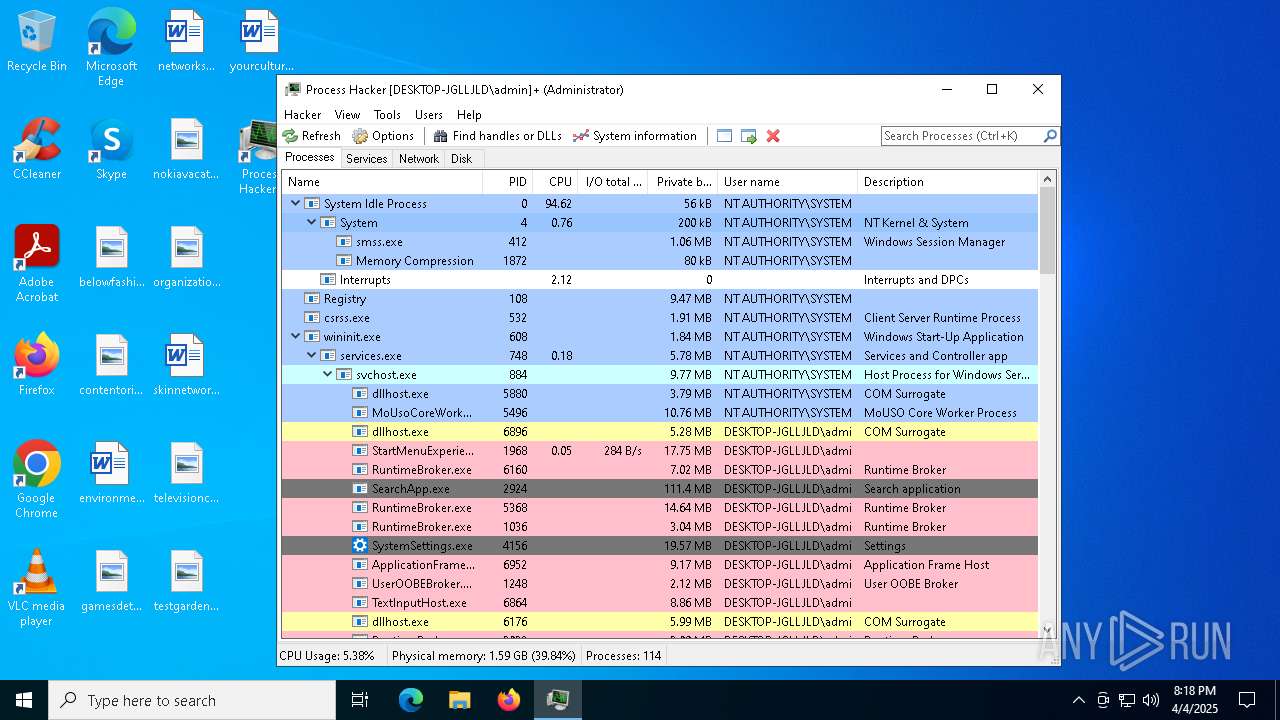Click find window and thread icon

pyautogui.click(x=748, y=136)
